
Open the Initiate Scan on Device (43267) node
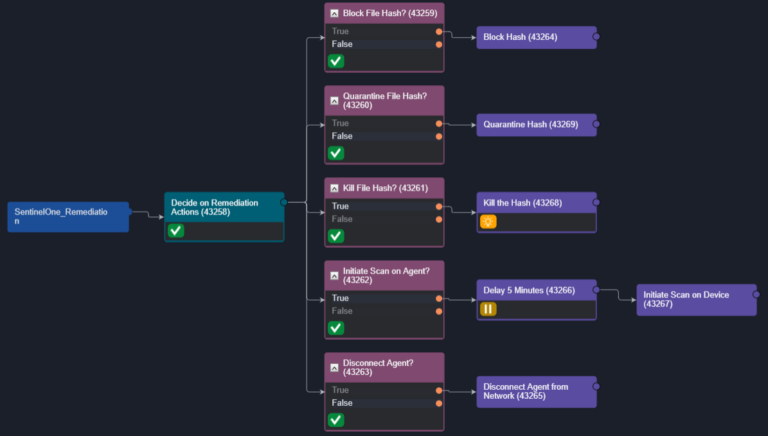pos(695,299)
